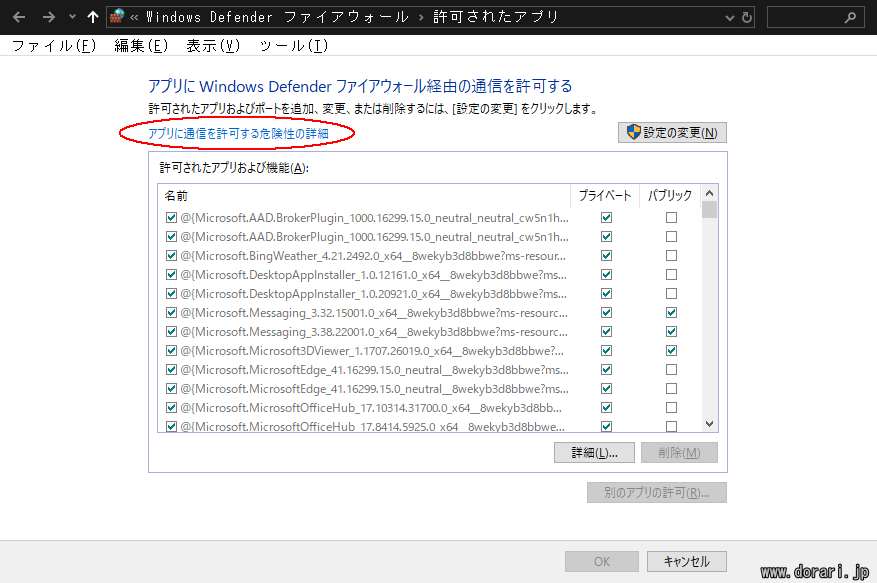Select the MicrosoftOfficeHub_17.10314.31700.0 row text
Screen dimensions: 877x583
point(371,408)
